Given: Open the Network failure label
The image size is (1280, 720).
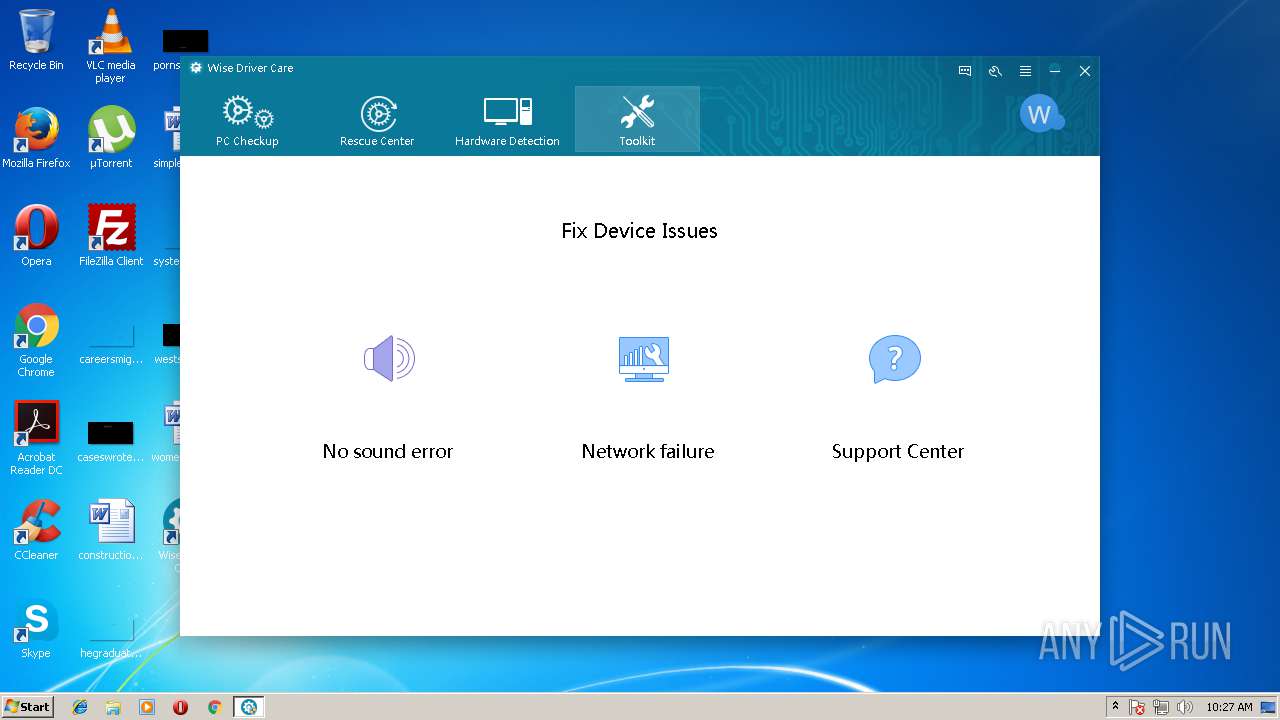Looking at the screenshot, I should pos(648,451).
